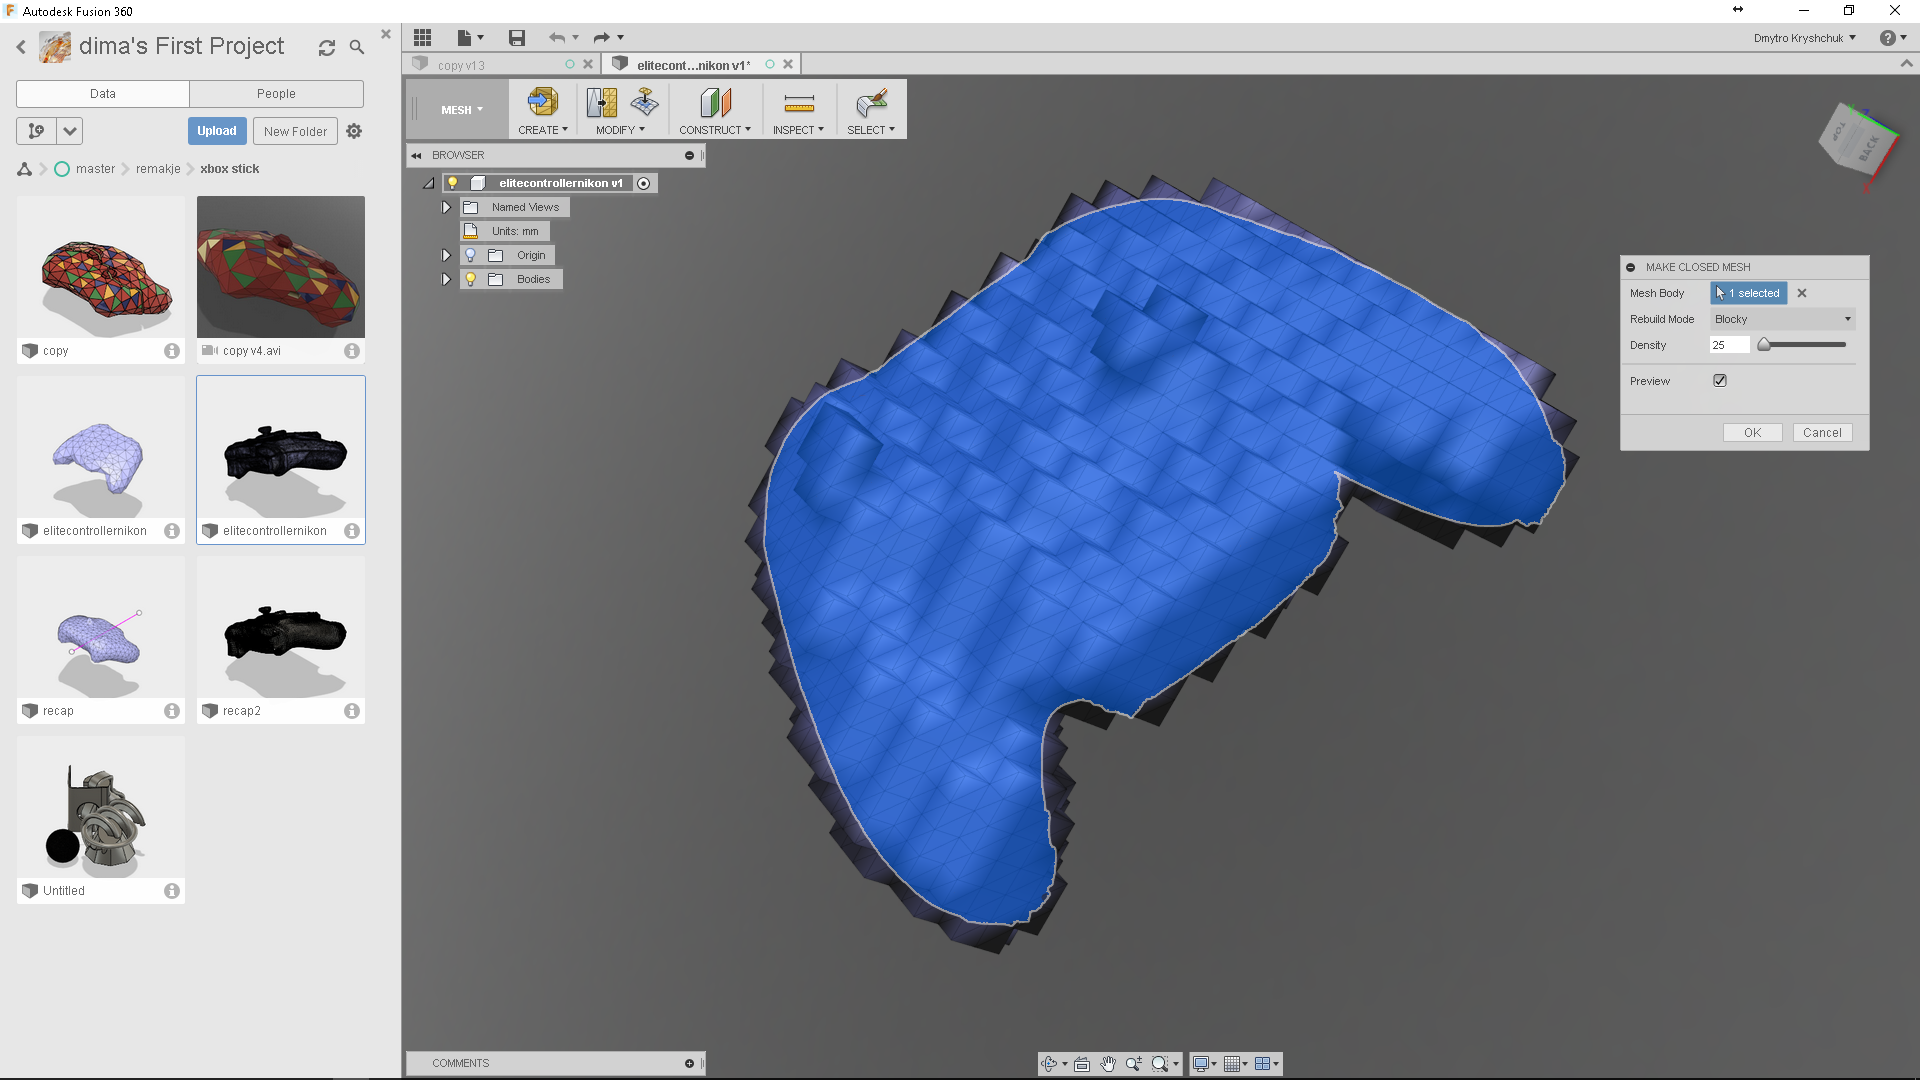
Task: Collapse the Make Closed Mesh dialog header
Action: 1631,267
